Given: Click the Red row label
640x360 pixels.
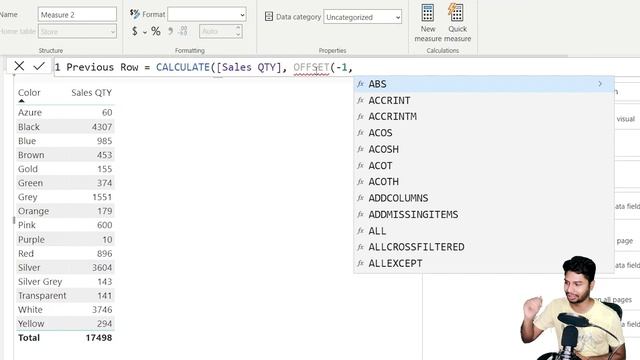Looking at the screenshot, I should point(26,253).
